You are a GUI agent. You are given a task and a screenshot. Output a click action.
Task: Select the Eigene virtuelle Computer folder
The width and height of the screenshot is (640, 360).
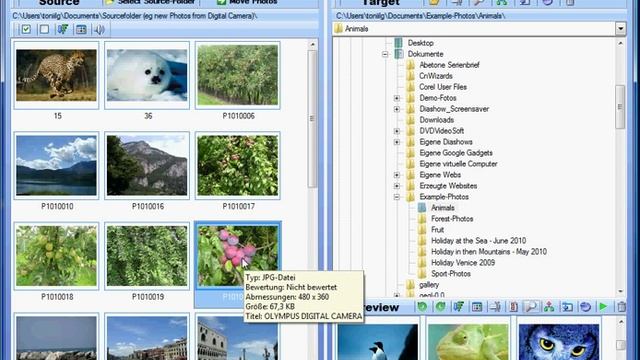pyautogui.click(x=458, y=164)
